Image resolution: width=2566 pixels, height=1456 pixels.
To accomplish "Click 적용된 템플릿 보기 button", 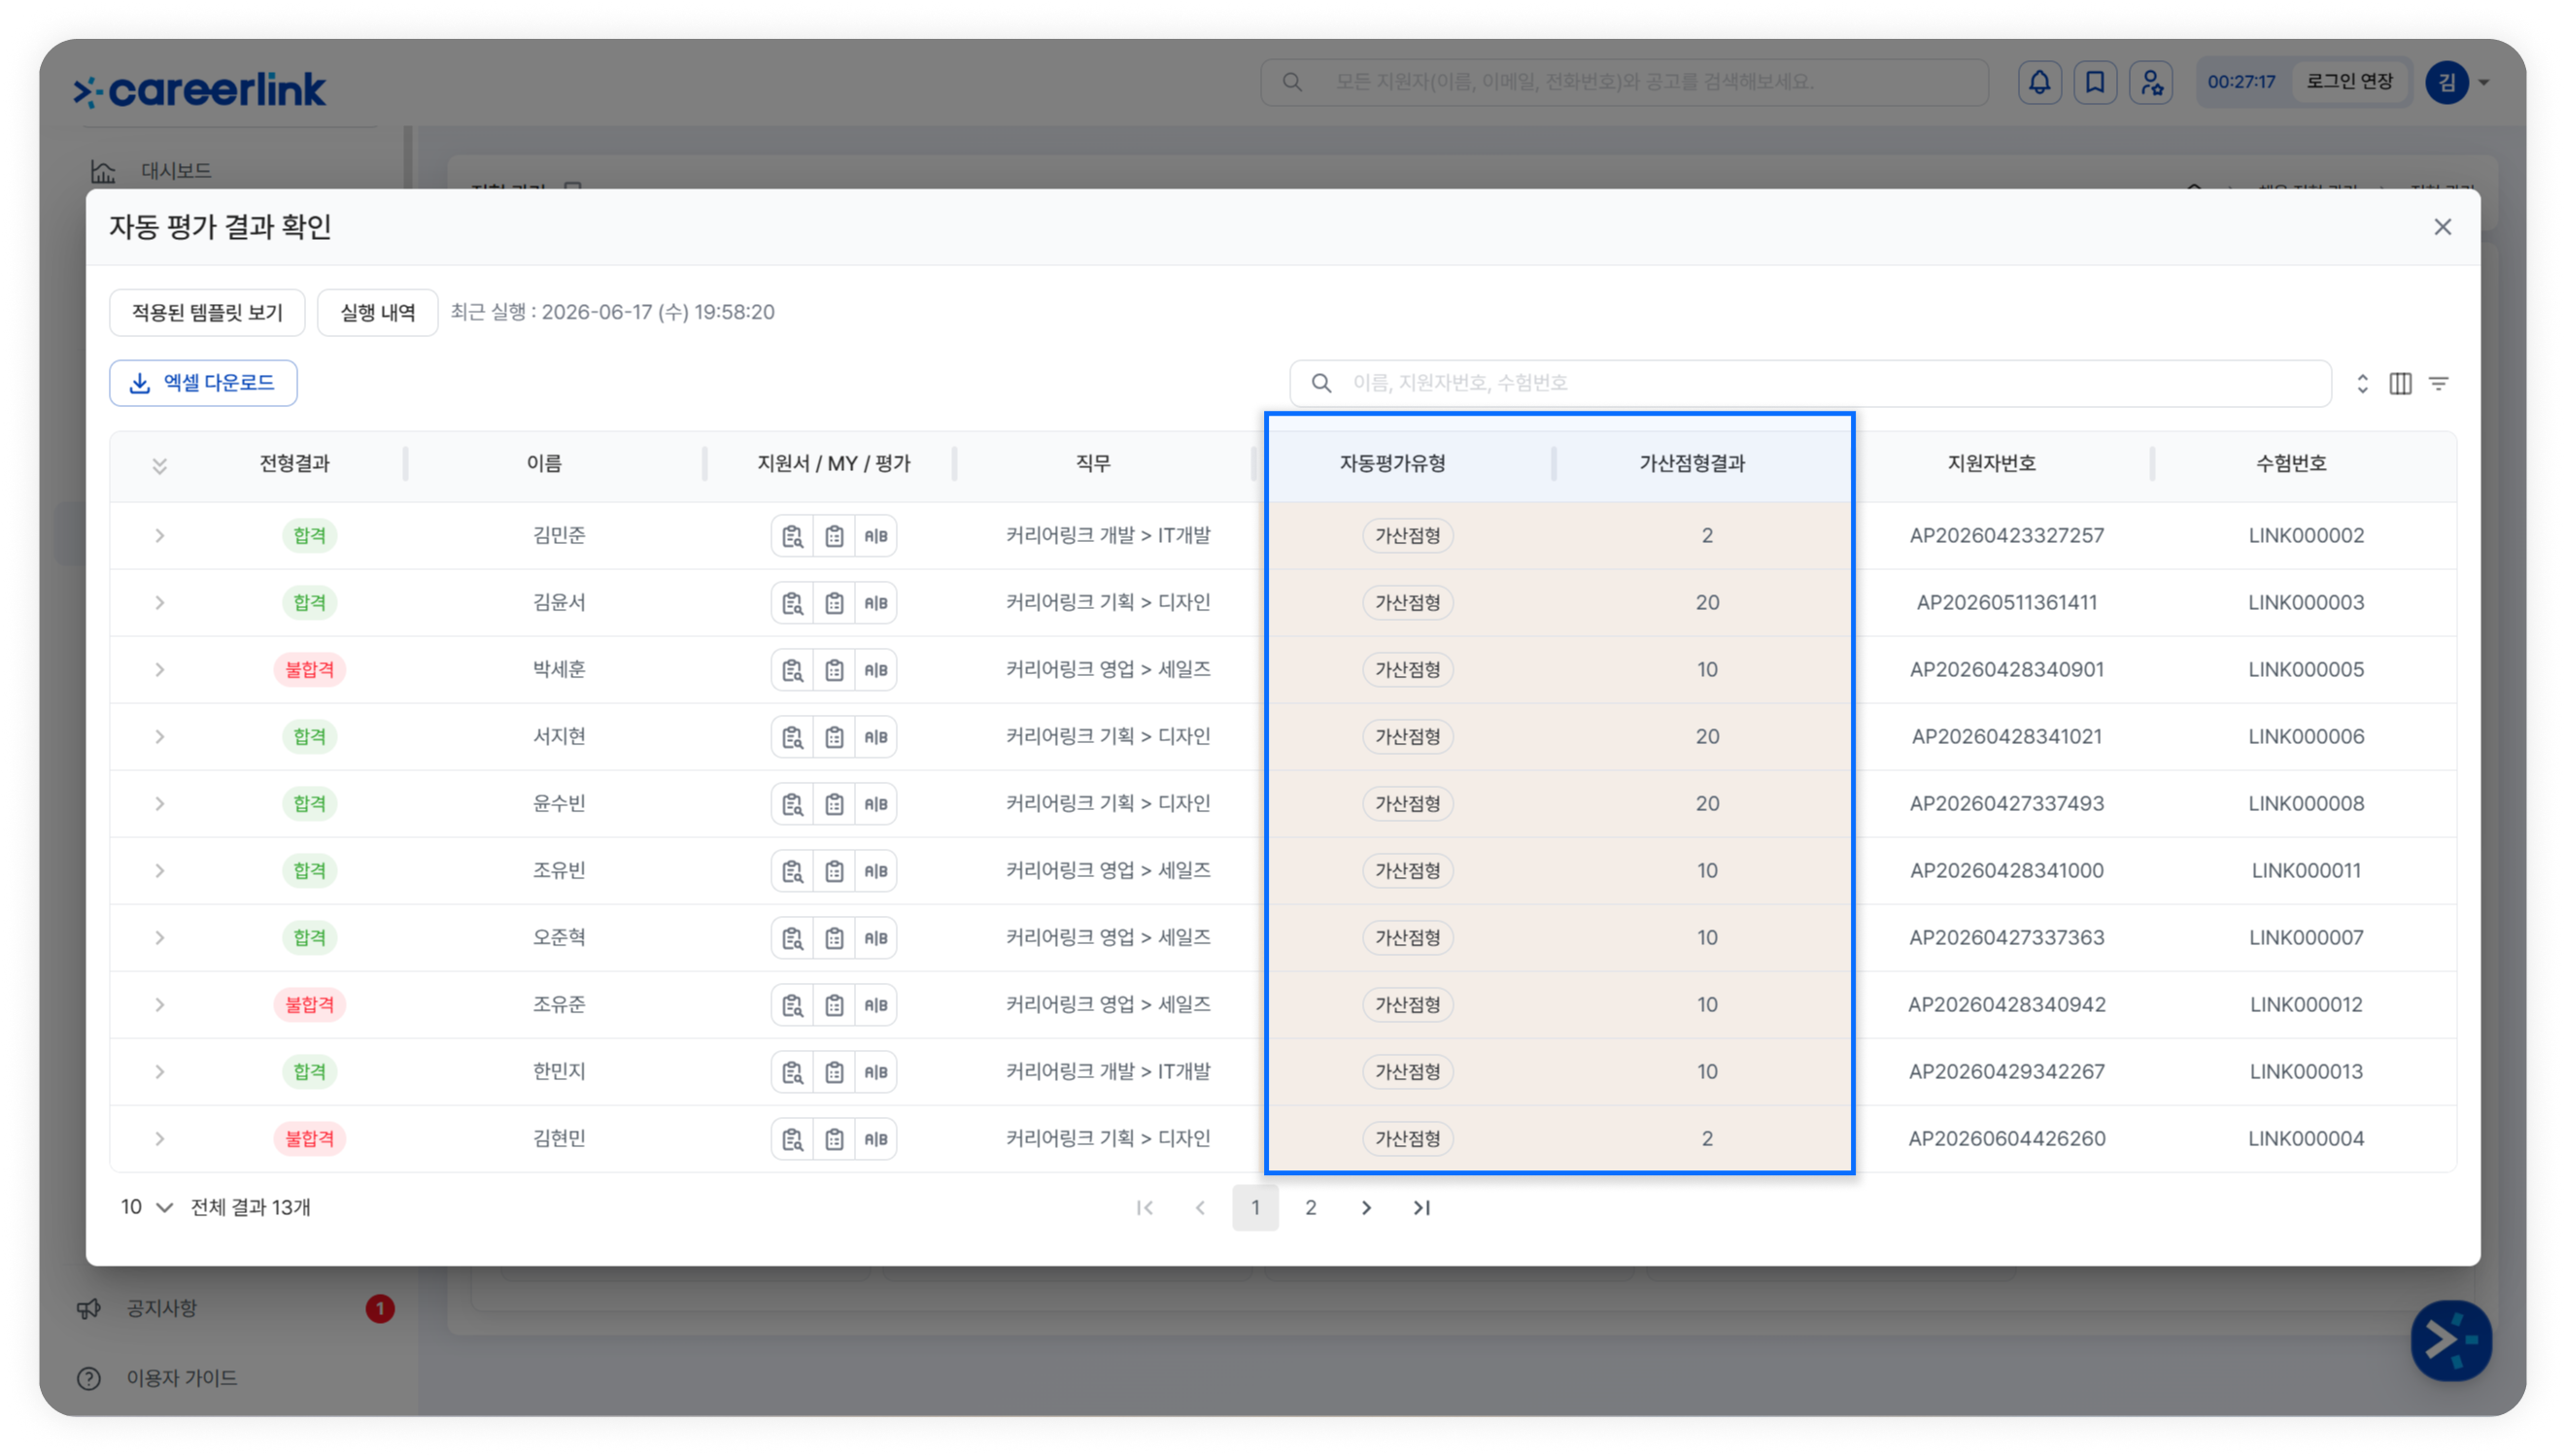I will tap(207, 313).
